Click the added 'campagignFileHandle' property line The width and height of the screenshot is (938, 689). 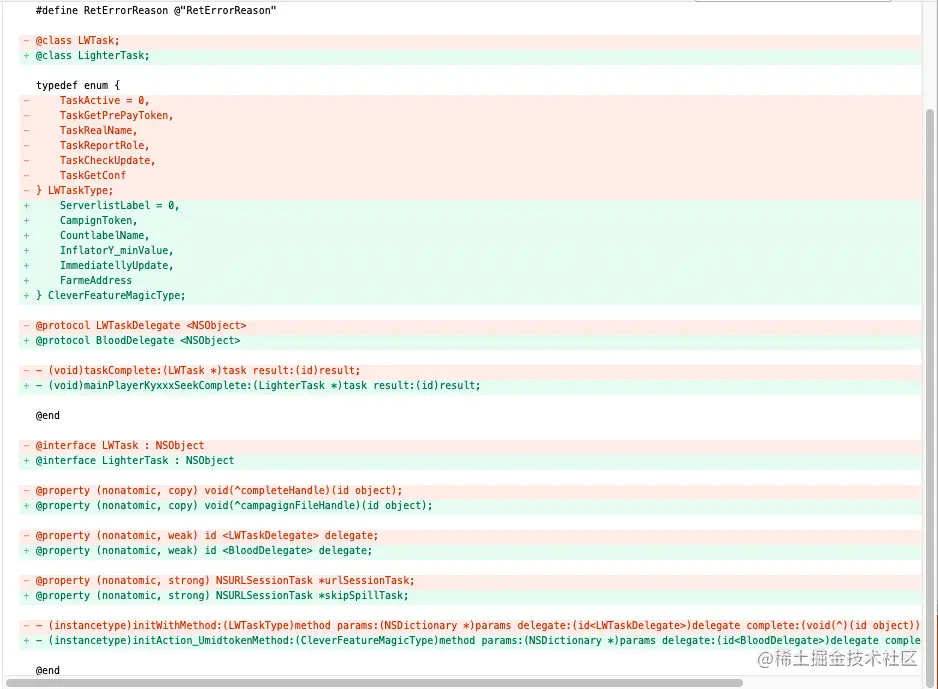(x=470, y=505)
